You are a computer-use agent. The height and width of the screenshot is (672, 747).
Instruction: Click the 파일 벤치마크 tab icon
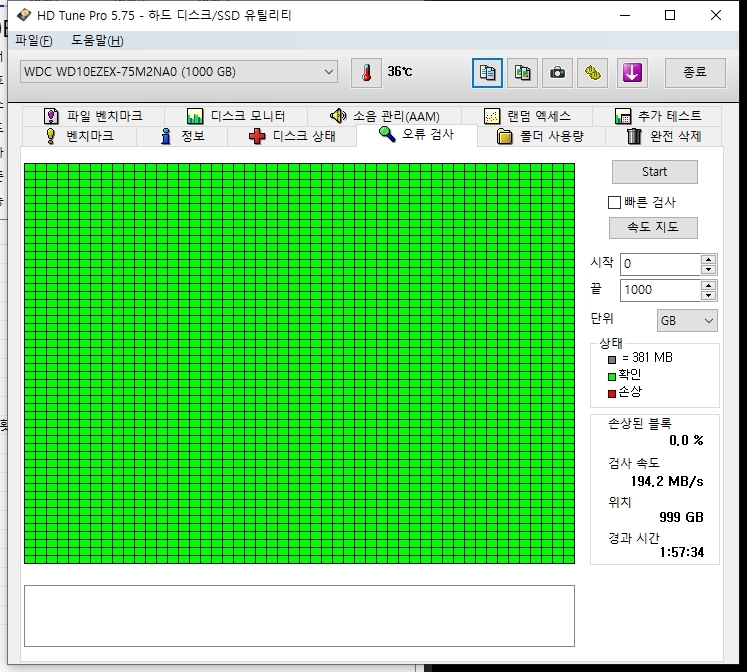[x=51, y=116]
